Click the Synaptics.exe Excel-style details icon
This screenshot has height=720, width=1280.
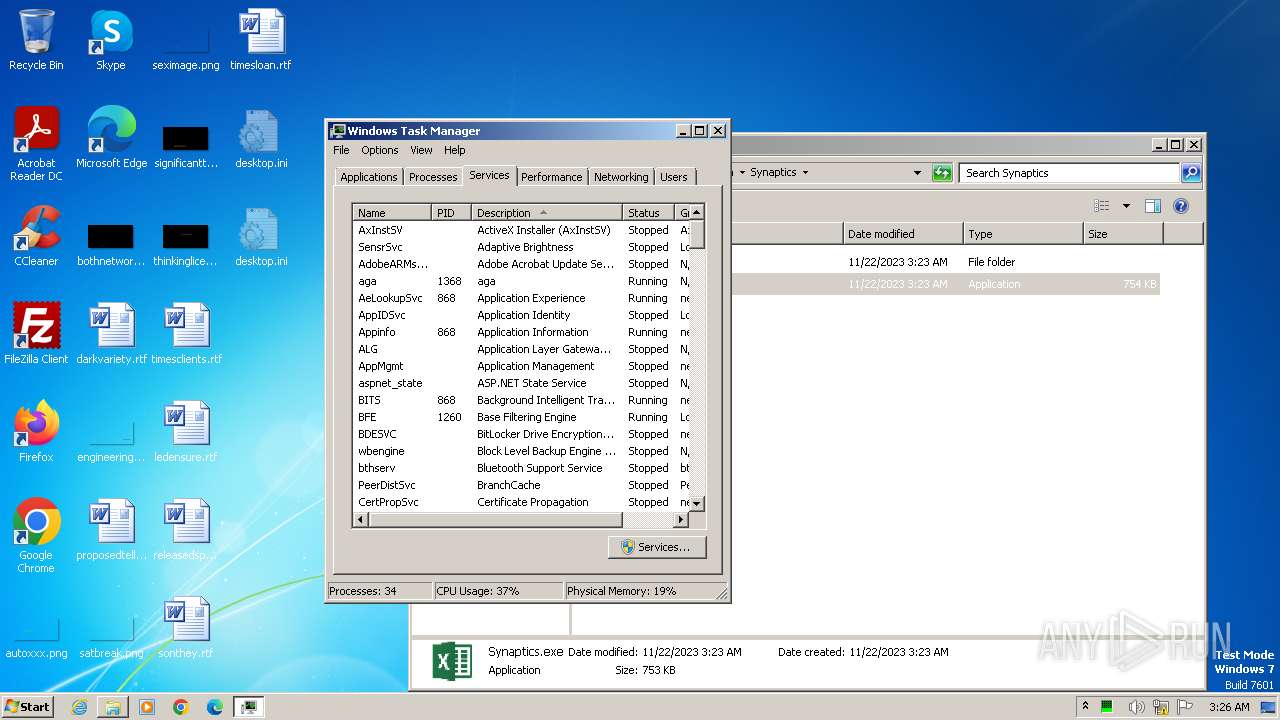[x=452, y=661]
